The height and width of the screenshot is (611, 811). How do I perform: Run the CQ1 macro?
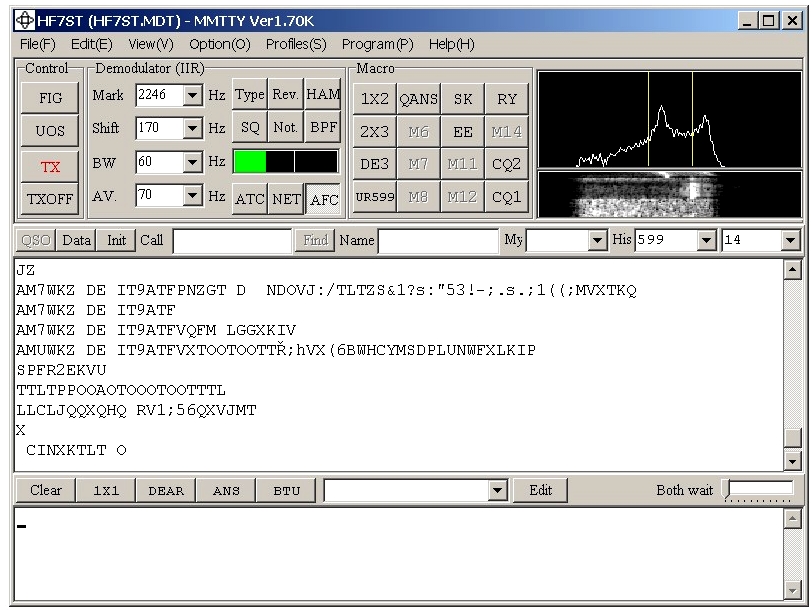click(x=506, y=197)
